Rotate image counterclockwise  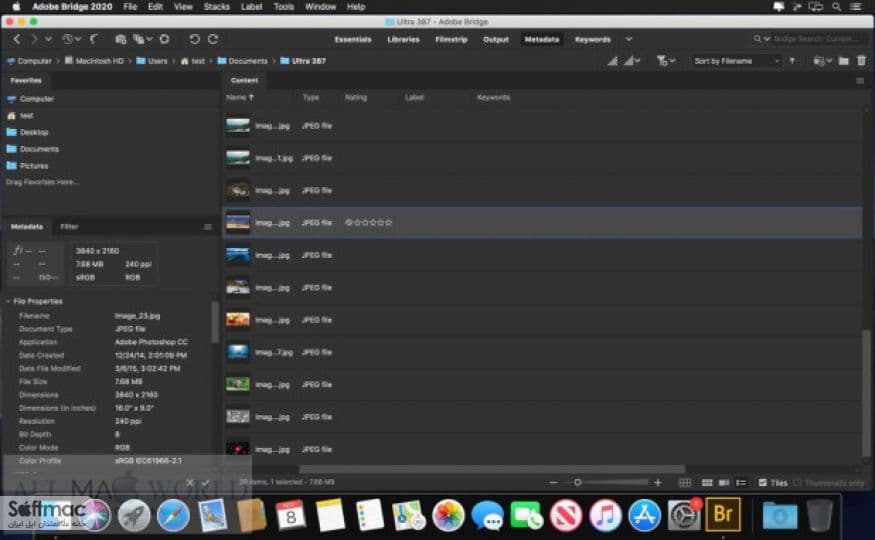tap(194, 39)
